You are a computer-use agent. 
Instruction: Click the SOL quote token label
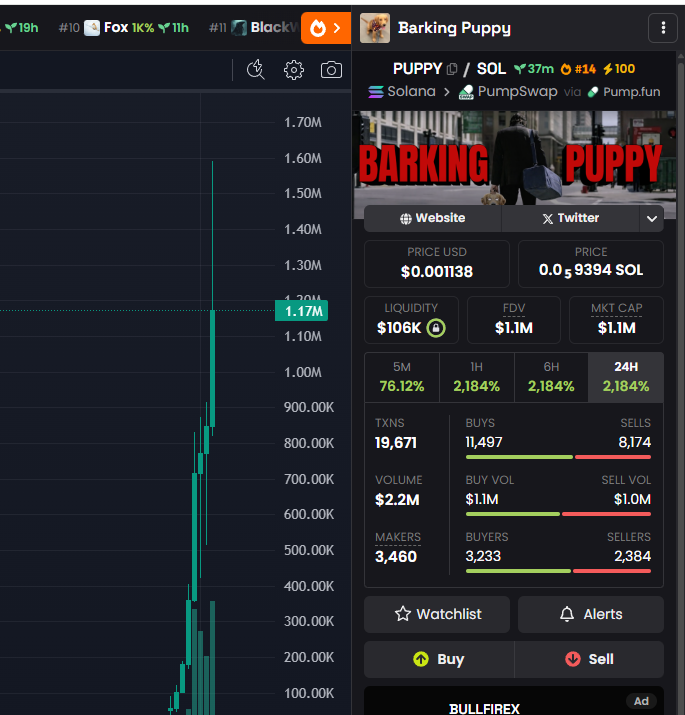[491, 69]
